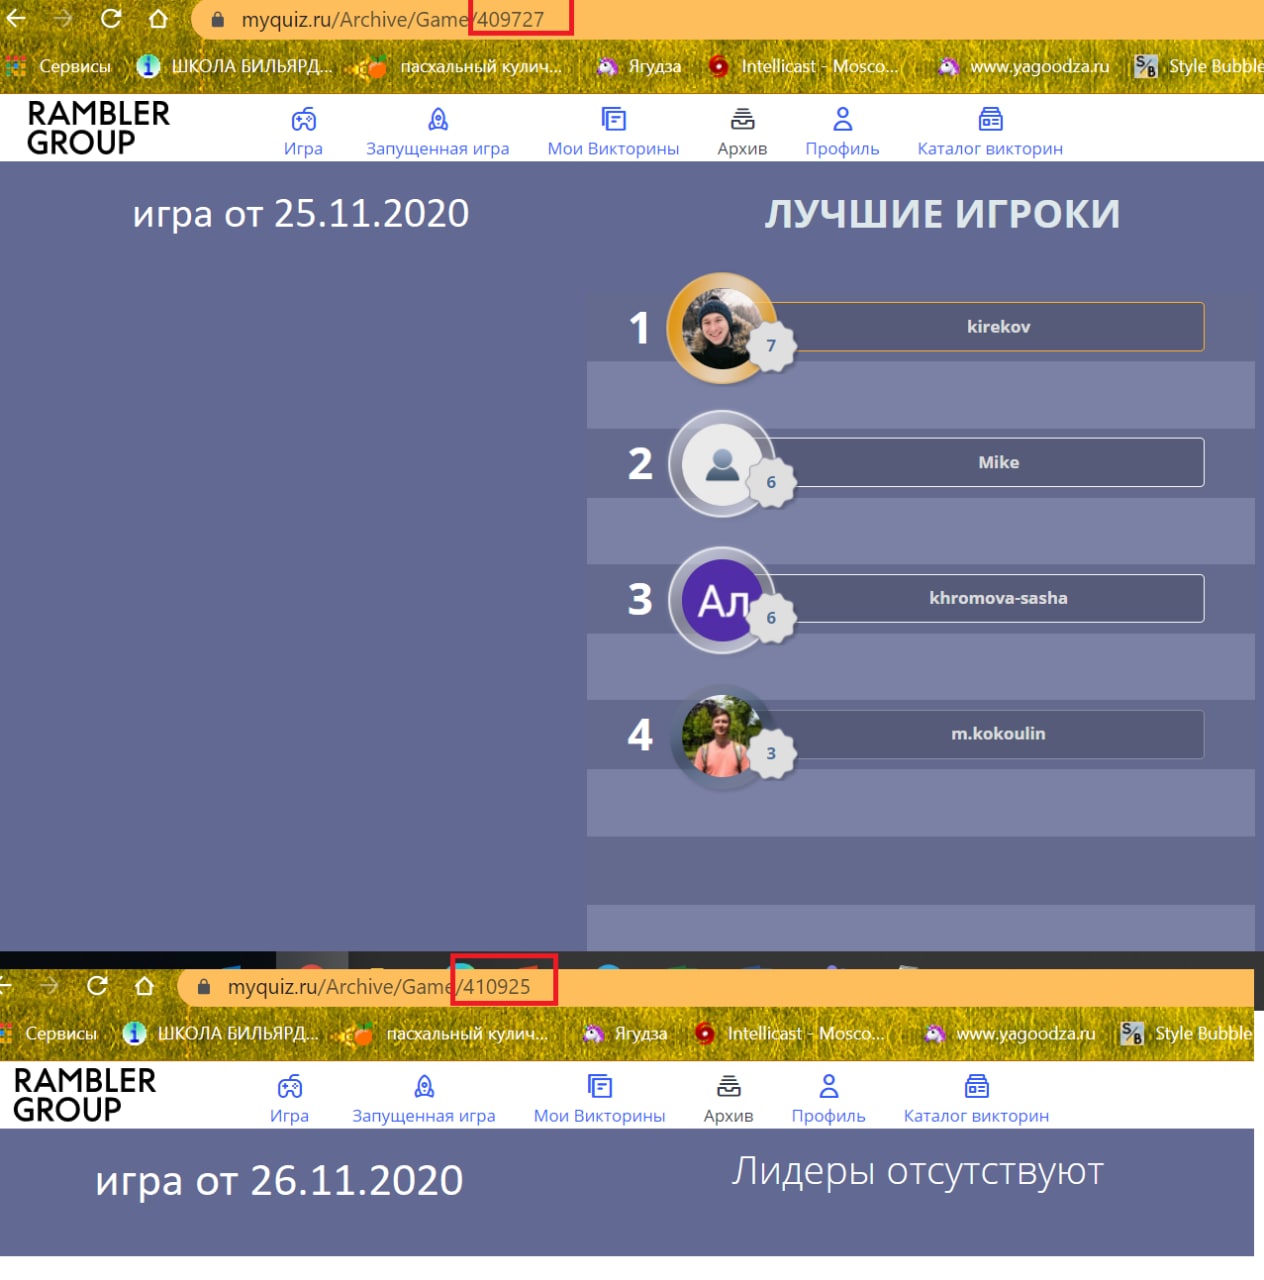This screenshot has height=1280, width=1264.
Task: Open Запущенная игра rocket tab on 25.11.2020 page
Action: coord(437,133)
